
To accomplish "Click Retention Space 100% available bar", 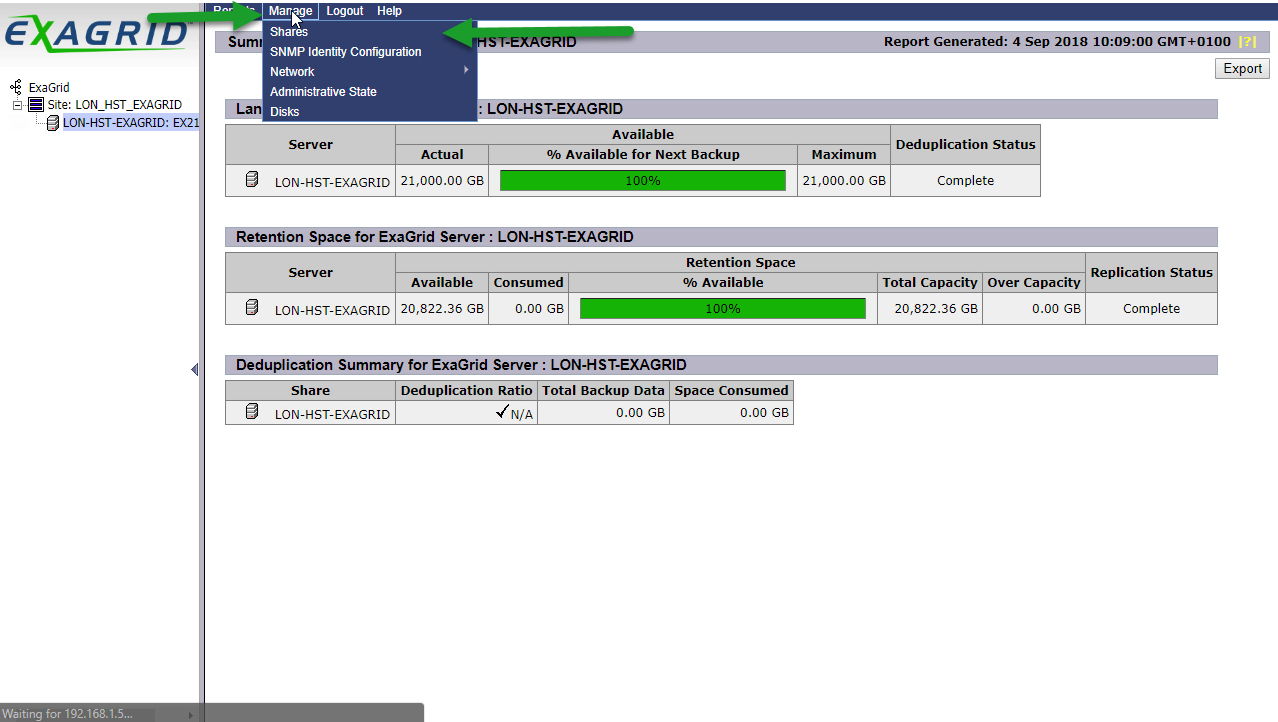I will coord(723,309).
